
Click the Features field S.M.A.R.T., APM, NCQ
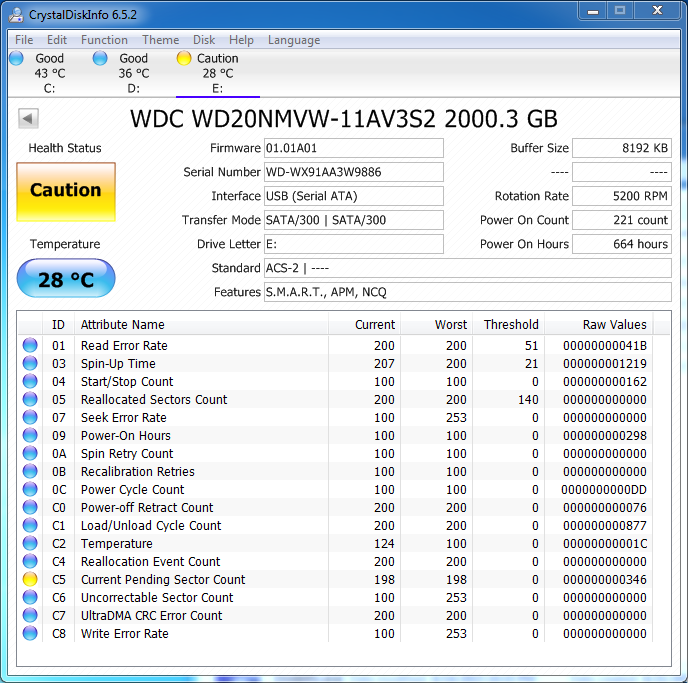click(468, 292)
